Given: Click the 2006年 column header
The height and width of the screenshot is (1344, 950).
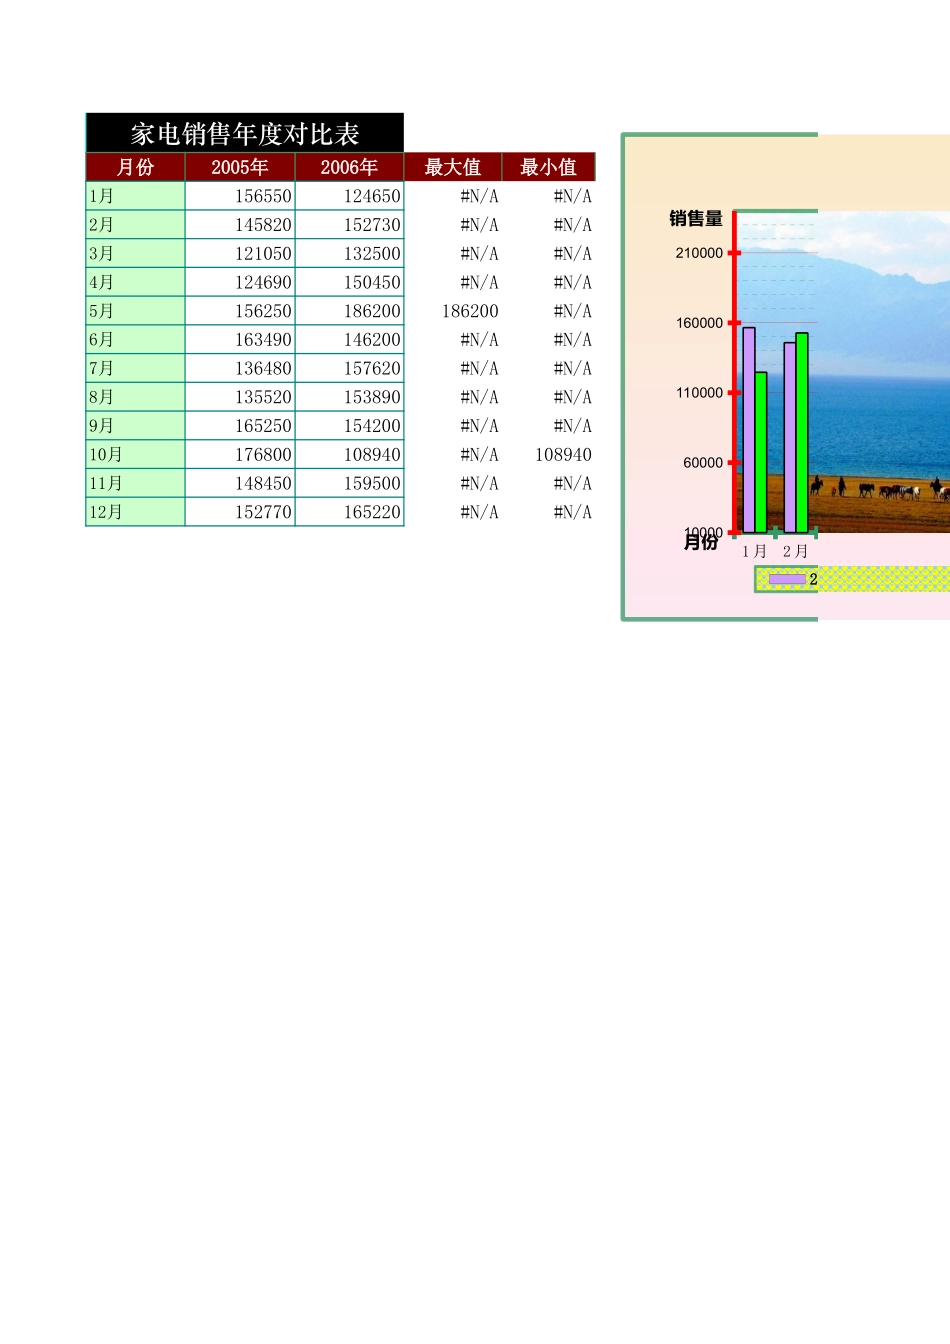Looking at the screenshot, I should (349, 167).
